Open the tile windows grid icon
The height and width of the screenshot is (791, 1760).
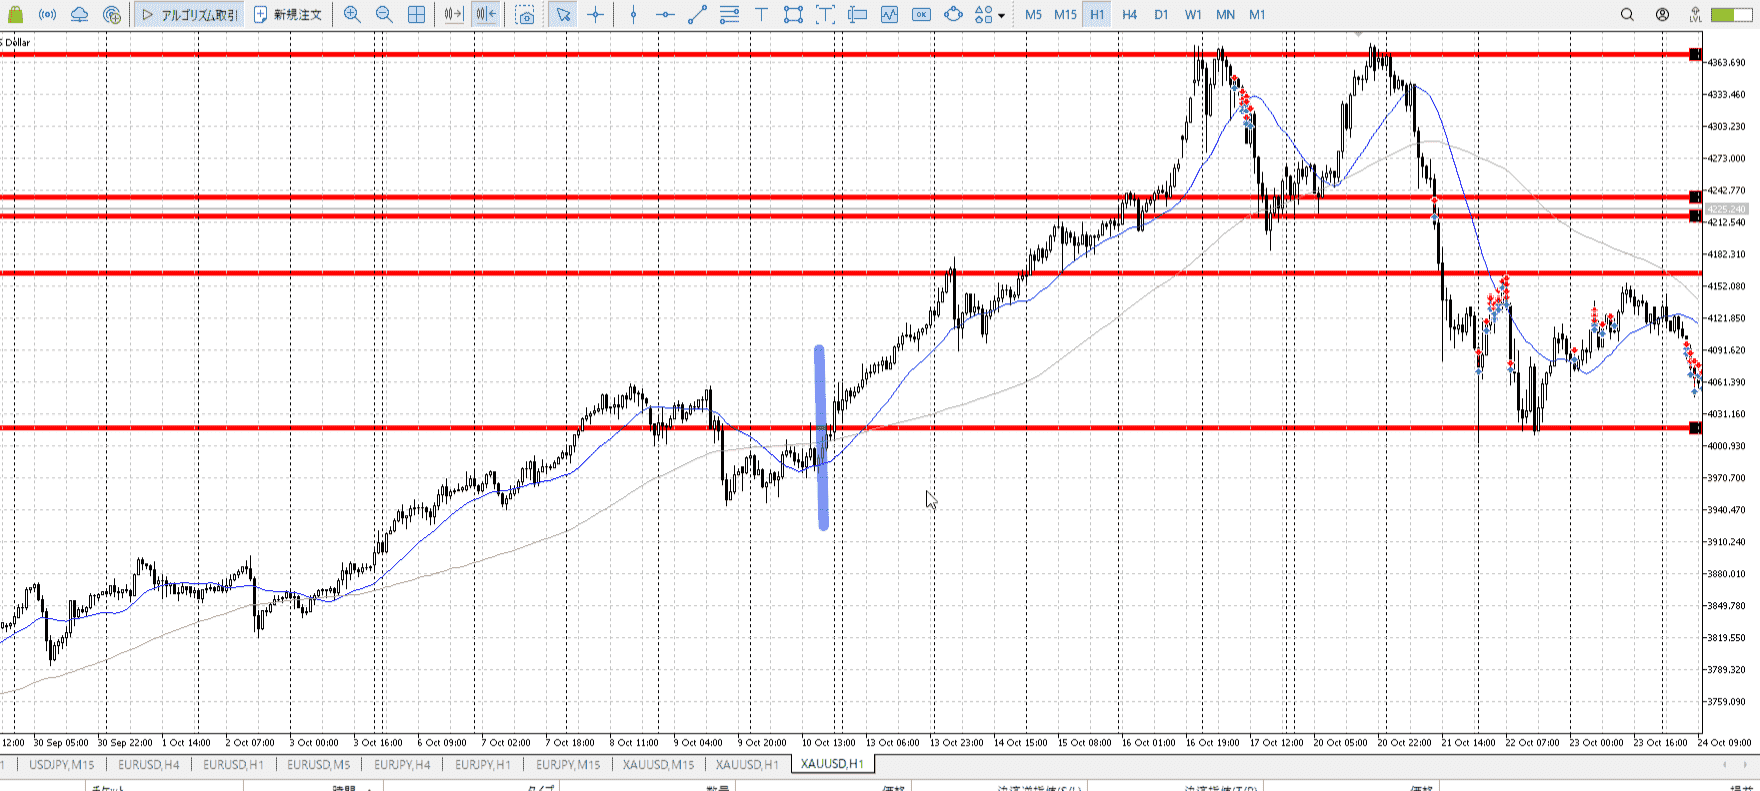(417, 15)
